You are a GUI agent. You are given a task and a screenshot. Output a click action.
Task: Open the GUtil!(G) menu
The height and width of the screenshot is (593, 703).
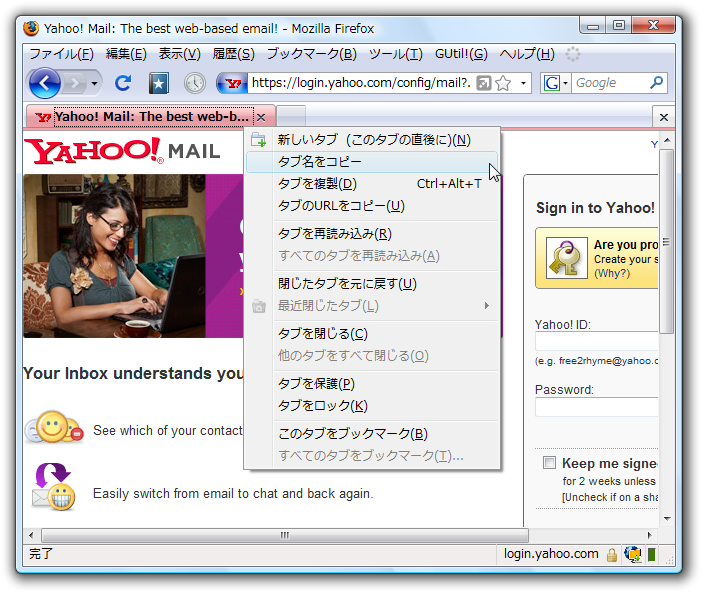tap(461, 54)
